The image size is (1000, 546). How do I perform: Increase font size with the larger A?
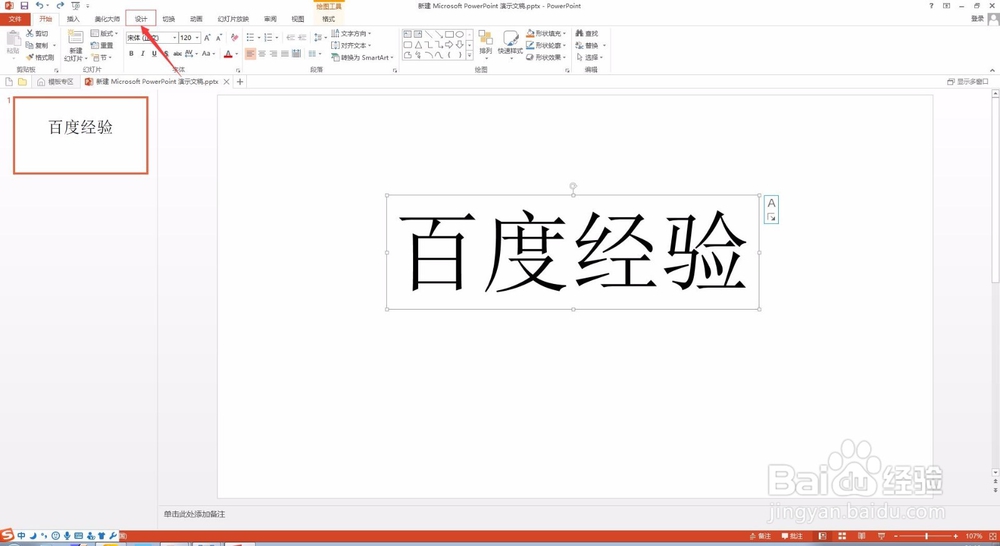point(207,38)
